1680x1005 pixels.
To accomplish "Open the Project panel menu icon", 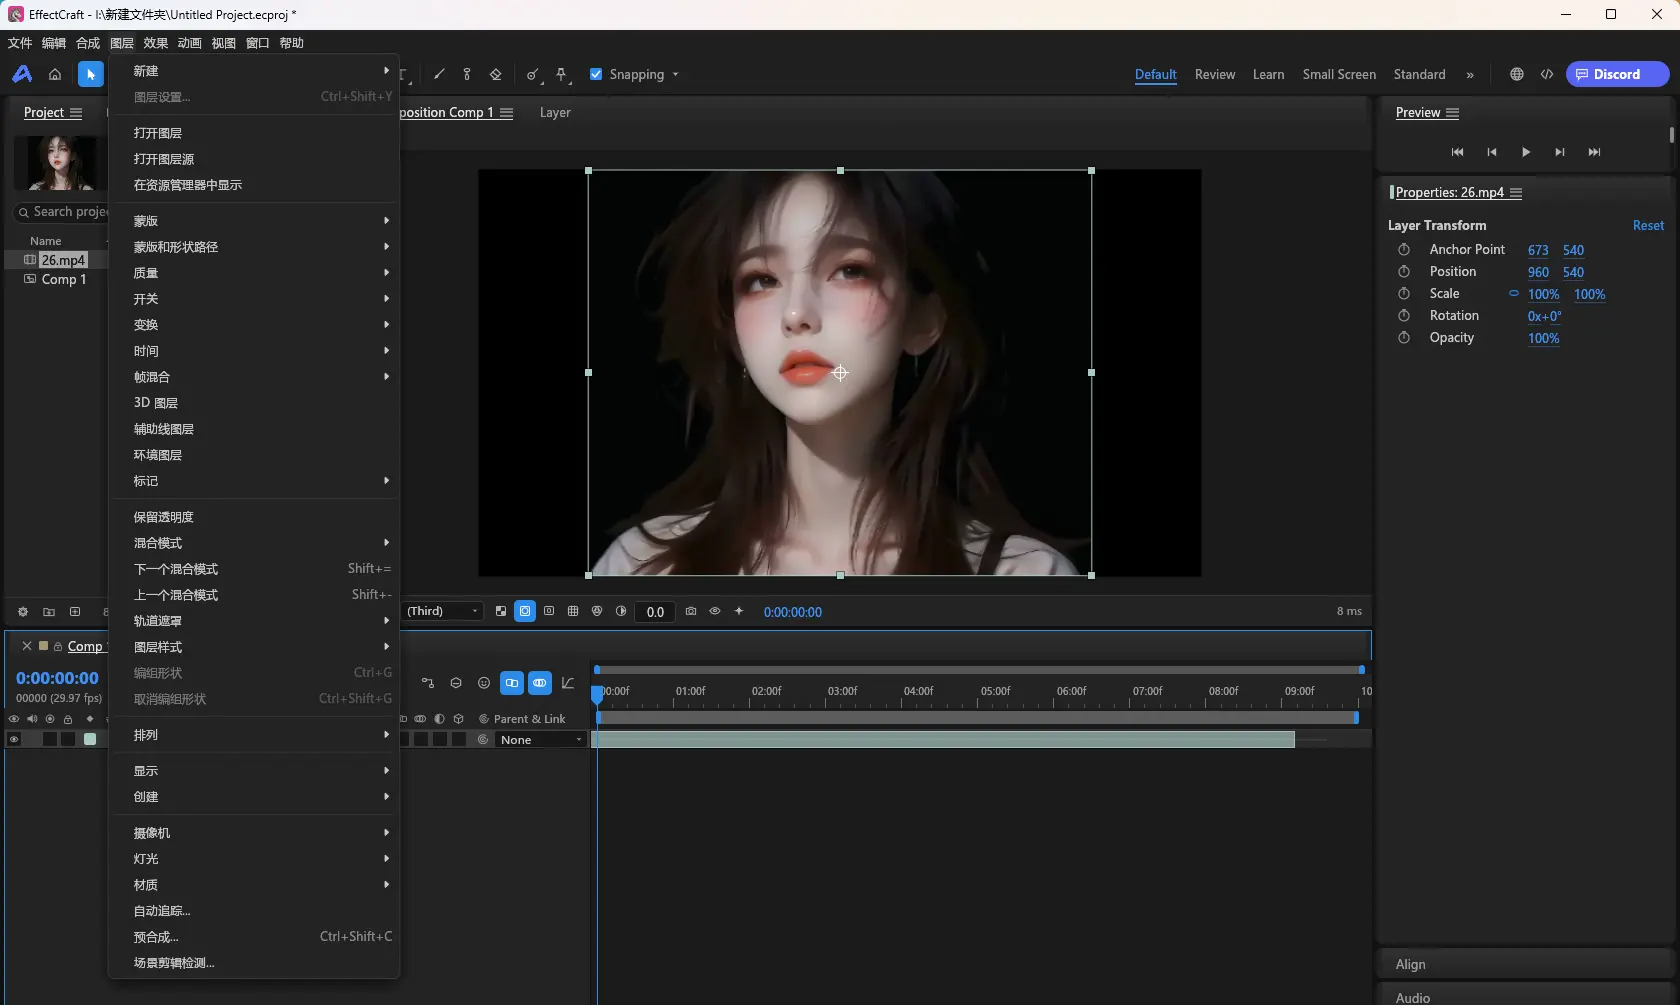I will pos(76,113).
